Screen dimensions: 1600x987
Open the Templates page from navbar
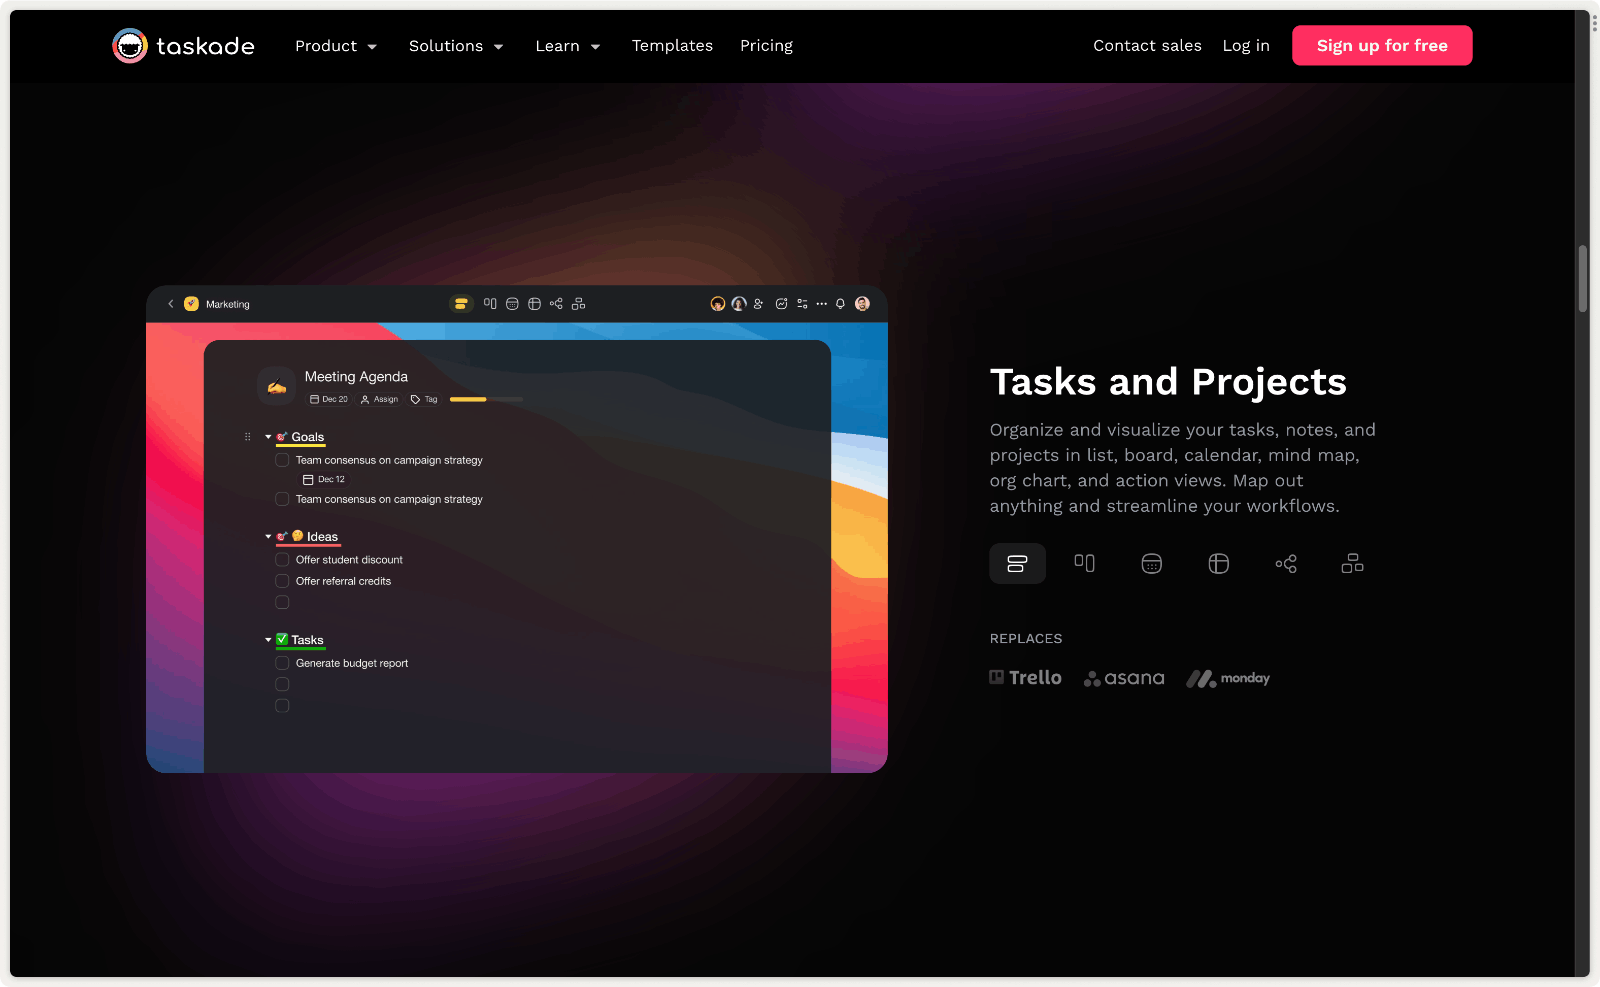(x=672, y=46)
